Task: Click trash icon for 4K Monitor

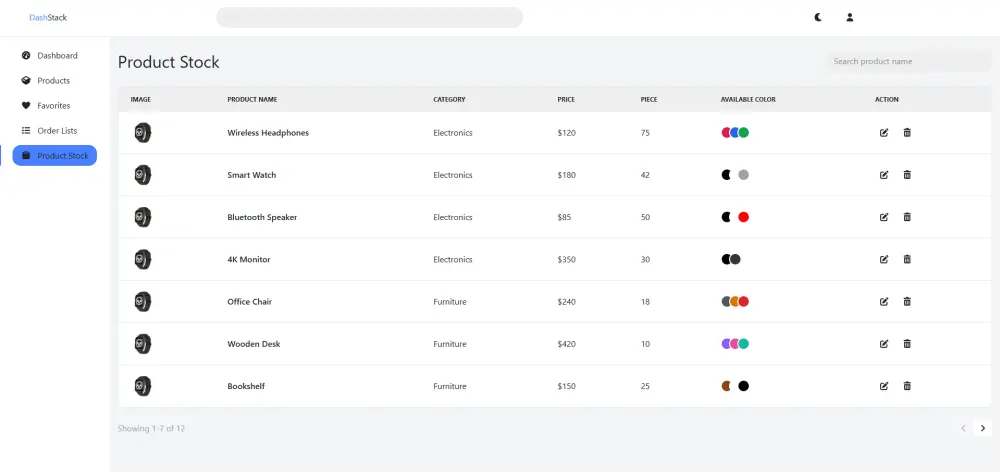Action: [907, 259]
